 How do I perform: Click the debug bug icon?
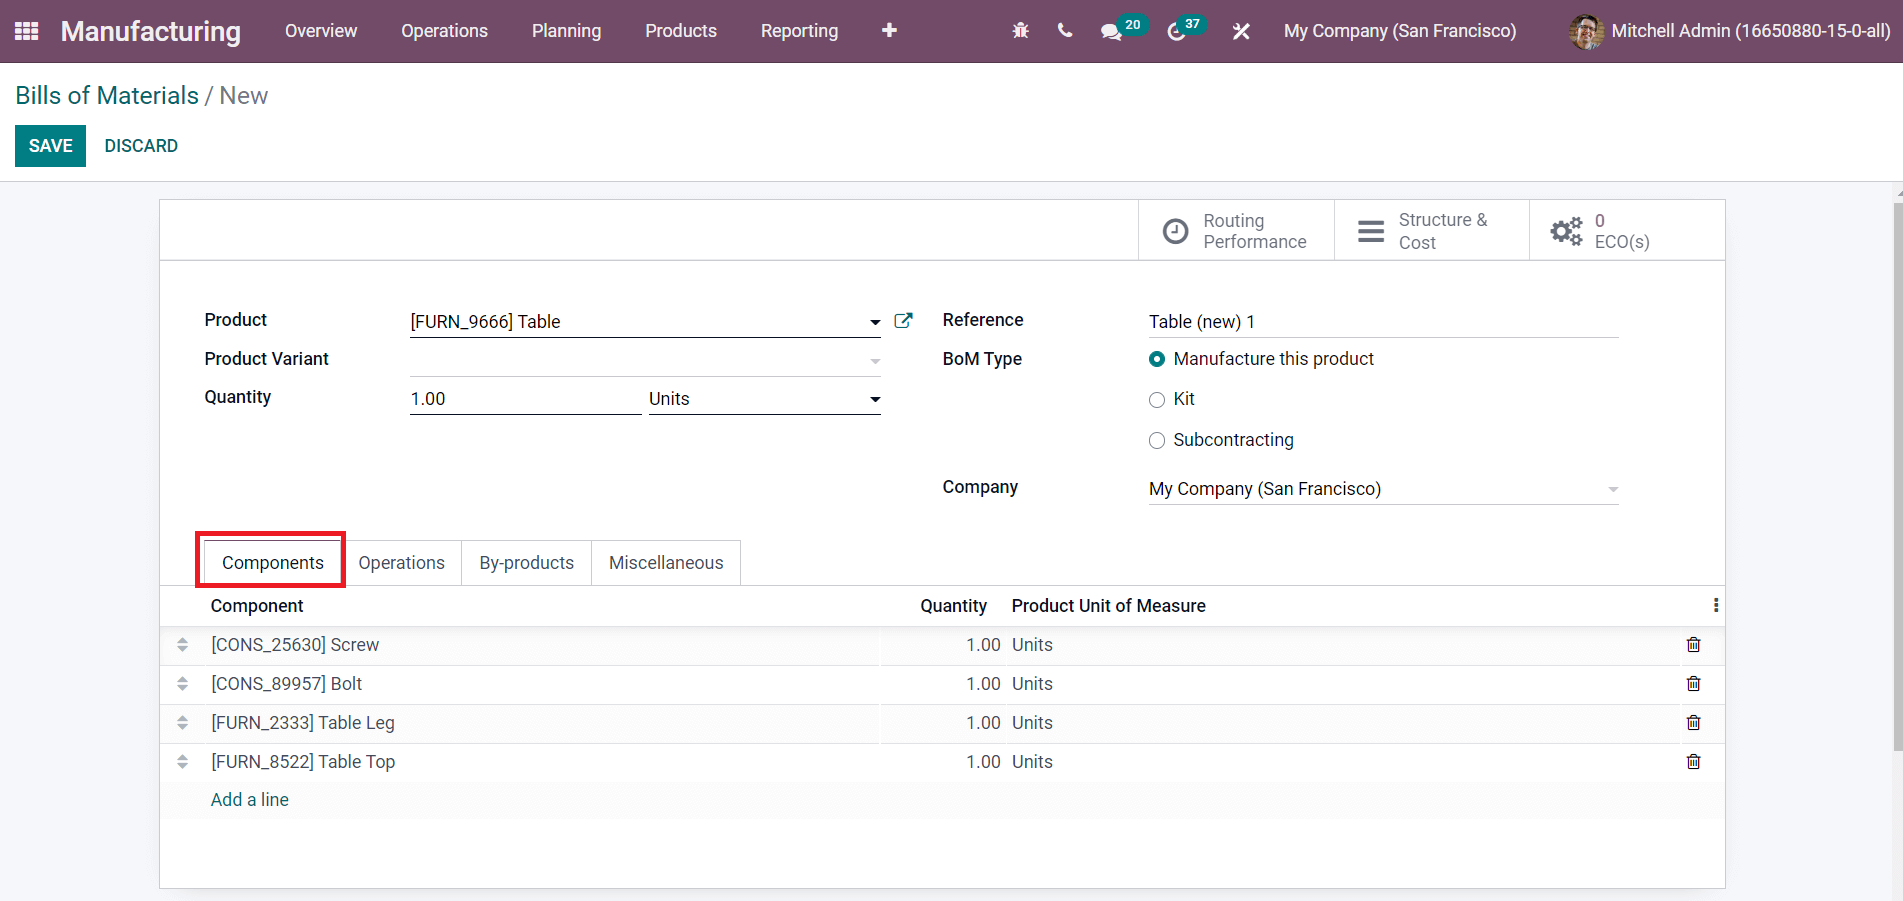click(x=1020, y=31)
